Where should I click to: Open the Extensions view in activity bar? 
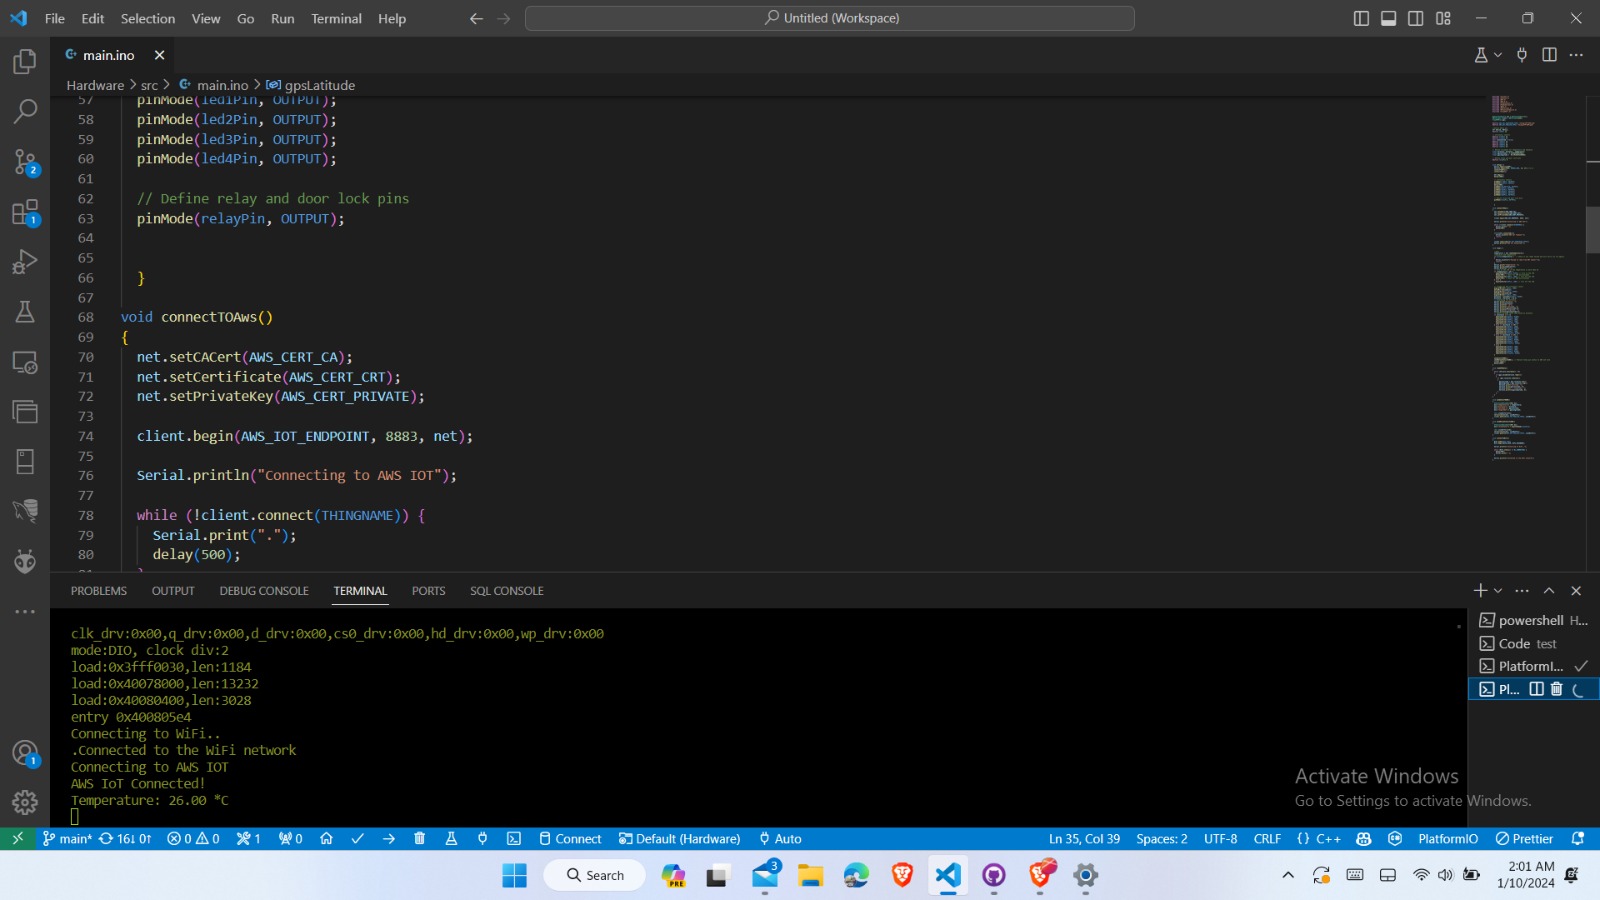pos(25,212)
